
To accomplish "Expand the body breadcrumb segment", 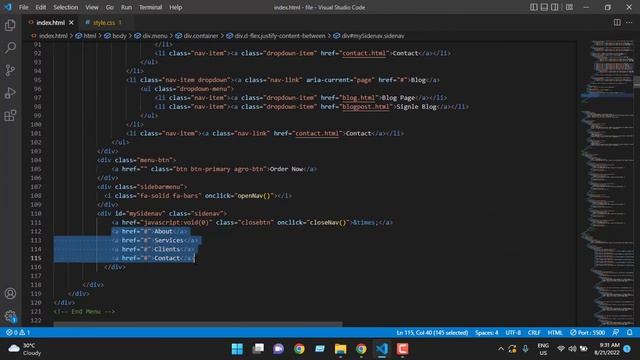I will 119,36.
